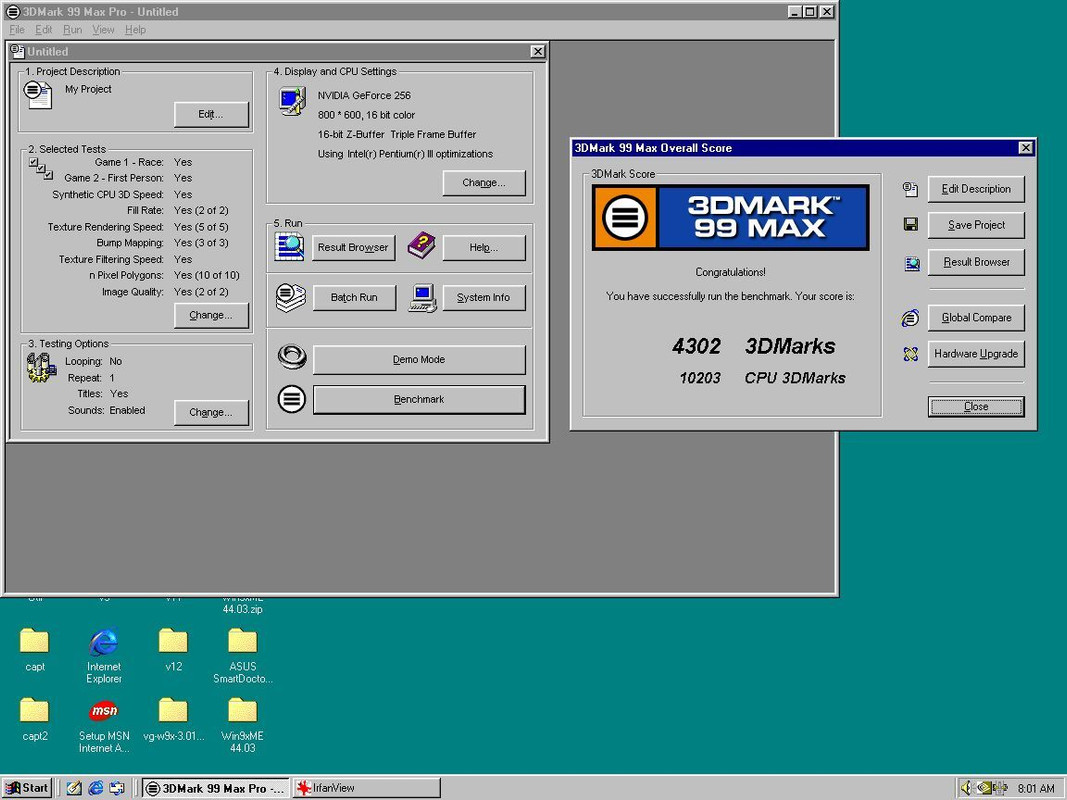Close the Untitled project window

point(538,52)
